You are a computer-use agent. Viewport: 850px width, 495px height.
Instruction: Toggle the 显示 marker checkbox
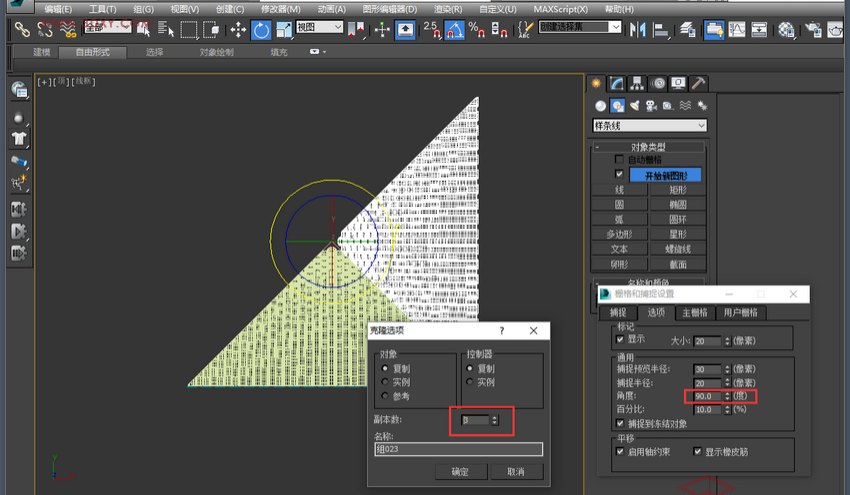[620, 339]
